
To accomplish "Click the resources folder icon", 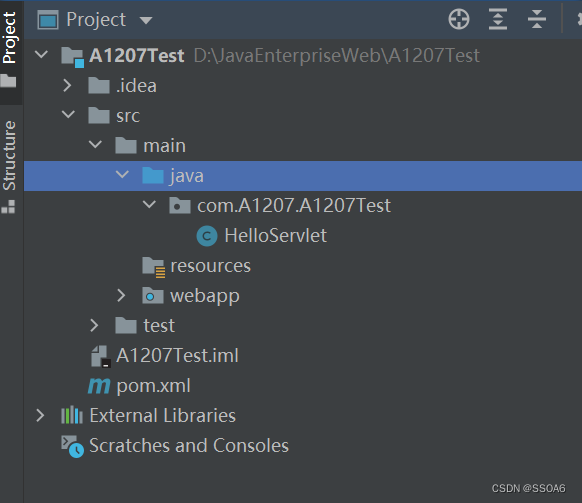I will 153,267.
